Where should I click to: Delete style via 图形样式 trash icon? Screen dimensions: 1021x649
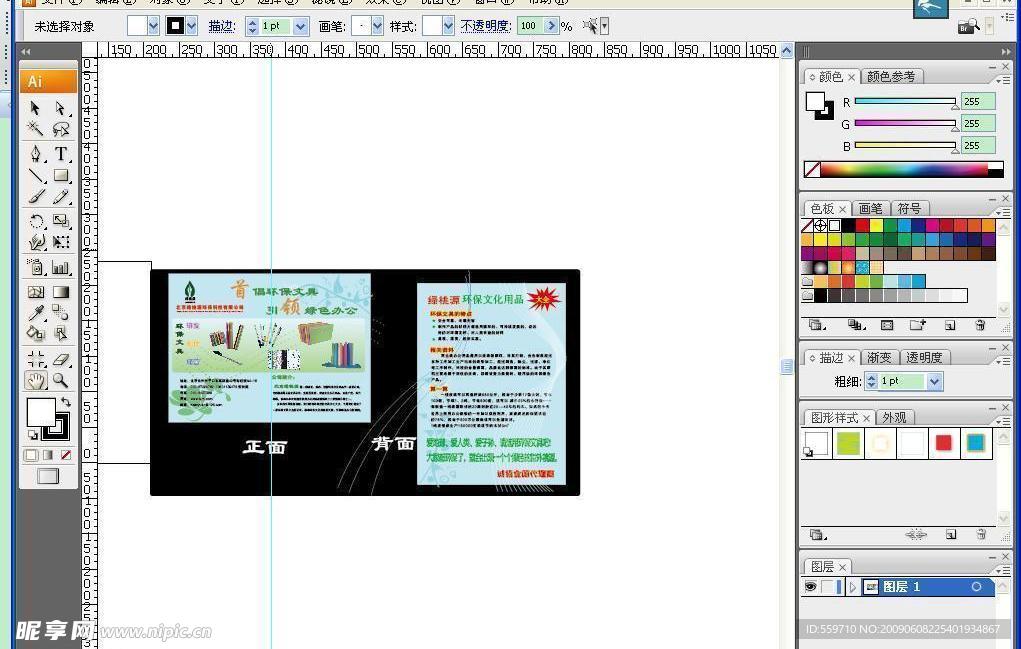981,534
